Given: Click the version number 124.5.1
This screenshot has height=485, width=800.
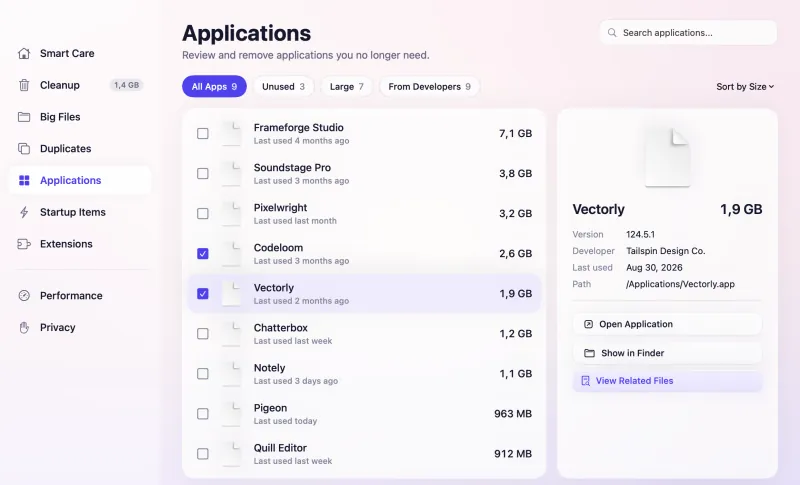Looking at the screenshot, I should [x=640, y=235].
